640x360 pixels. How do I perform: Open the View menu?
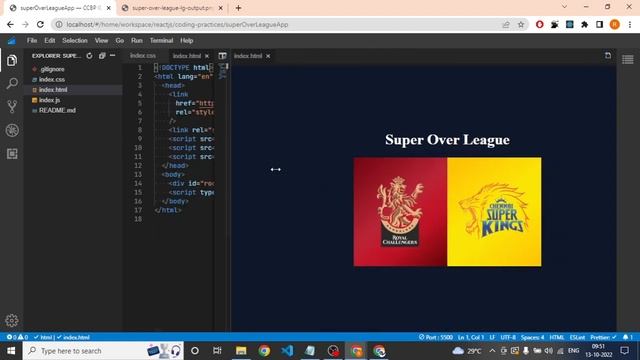coord(102,40)
